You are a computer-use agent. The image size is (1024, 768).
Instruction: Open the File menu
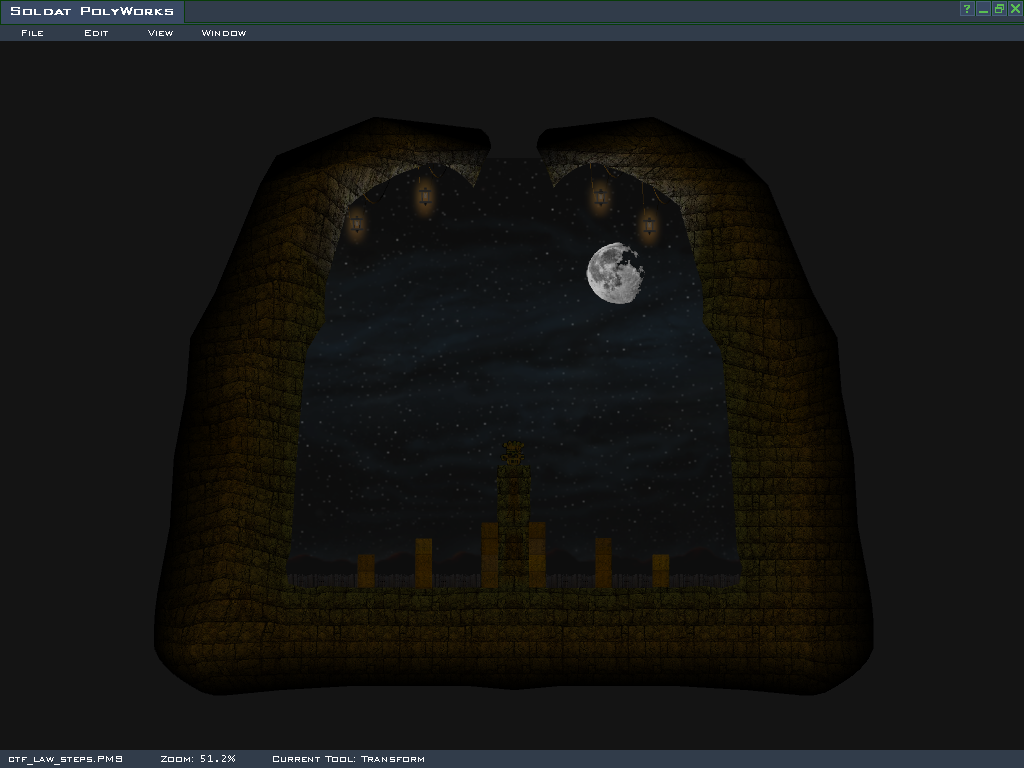[32, 33]
